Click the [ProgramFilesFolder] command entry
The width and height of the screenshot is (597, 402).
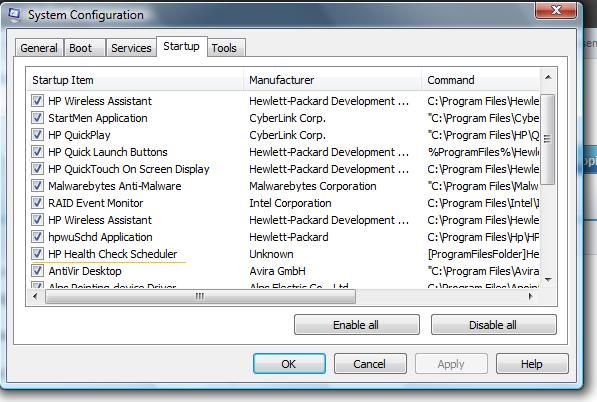[x=483, y=254]
